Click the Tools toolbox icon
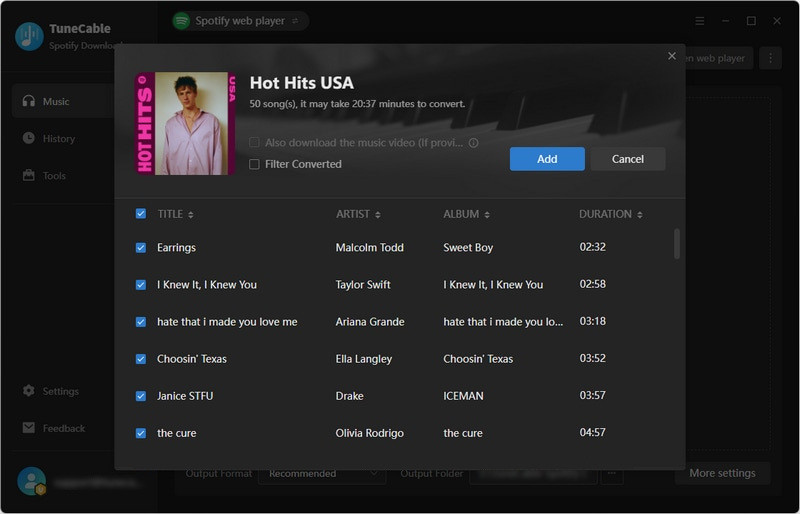This screenshot has height=514, width=800. [29, 176]
